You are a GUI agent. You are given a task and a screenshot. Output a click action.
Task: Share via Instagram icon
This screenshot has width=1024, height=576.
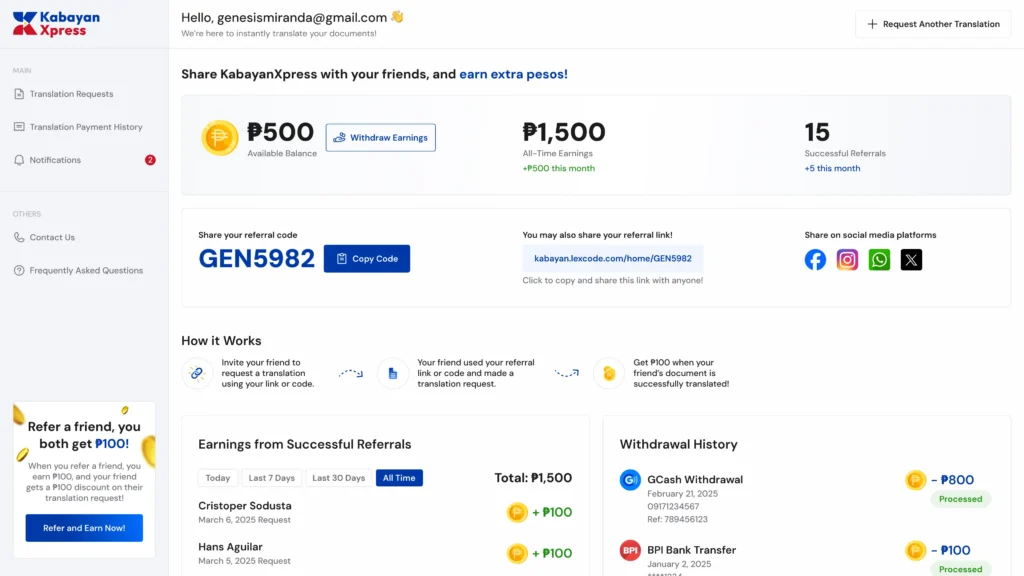(x=847, y=260)
